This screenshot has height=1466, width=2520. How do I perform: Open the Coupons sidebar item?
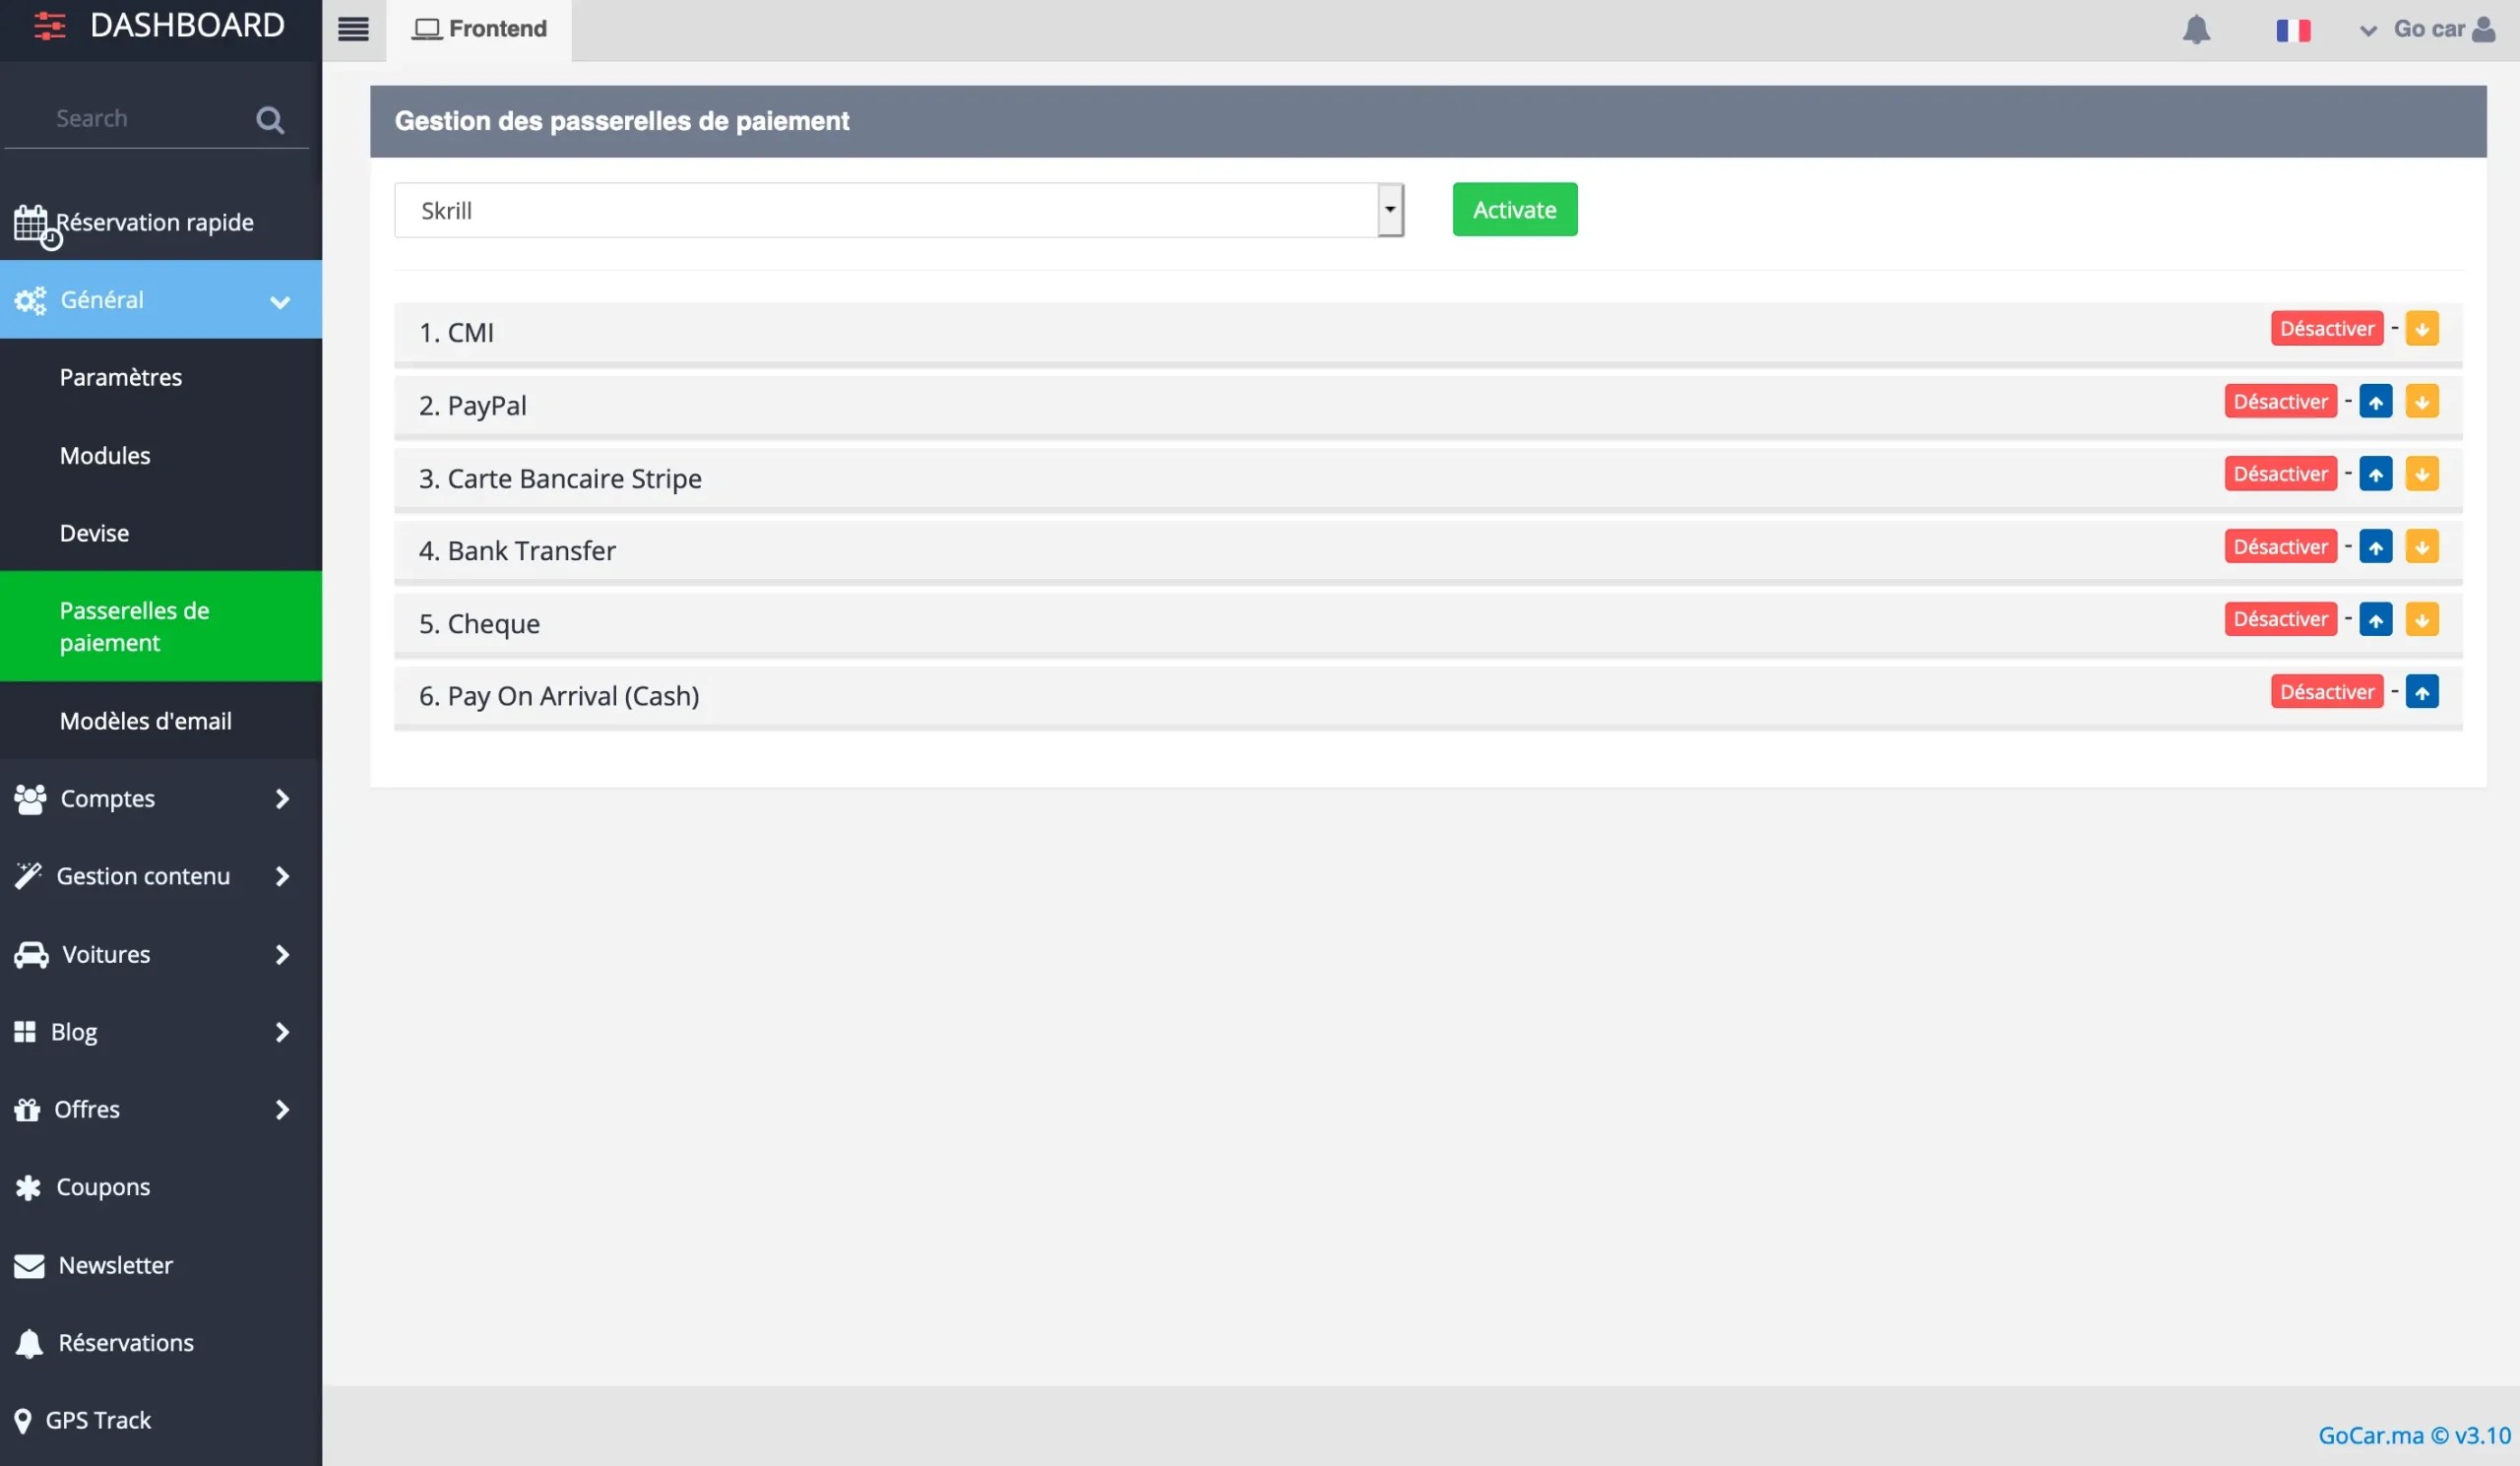point(160,1187)
